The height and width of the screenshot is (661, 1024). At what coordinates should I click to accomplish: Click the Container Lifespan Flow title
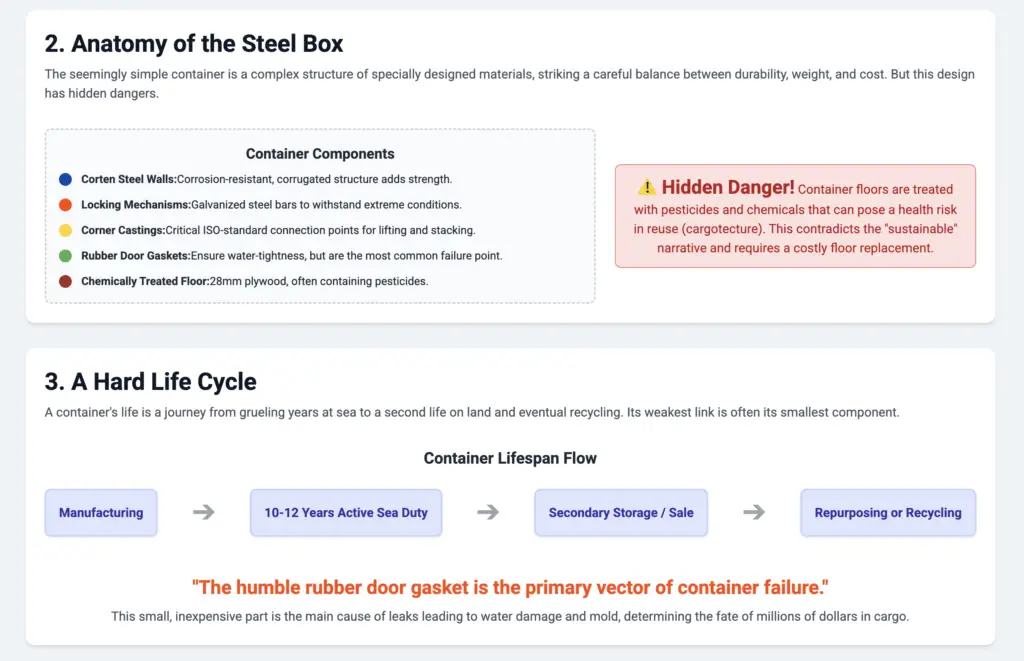coord(510,459)
